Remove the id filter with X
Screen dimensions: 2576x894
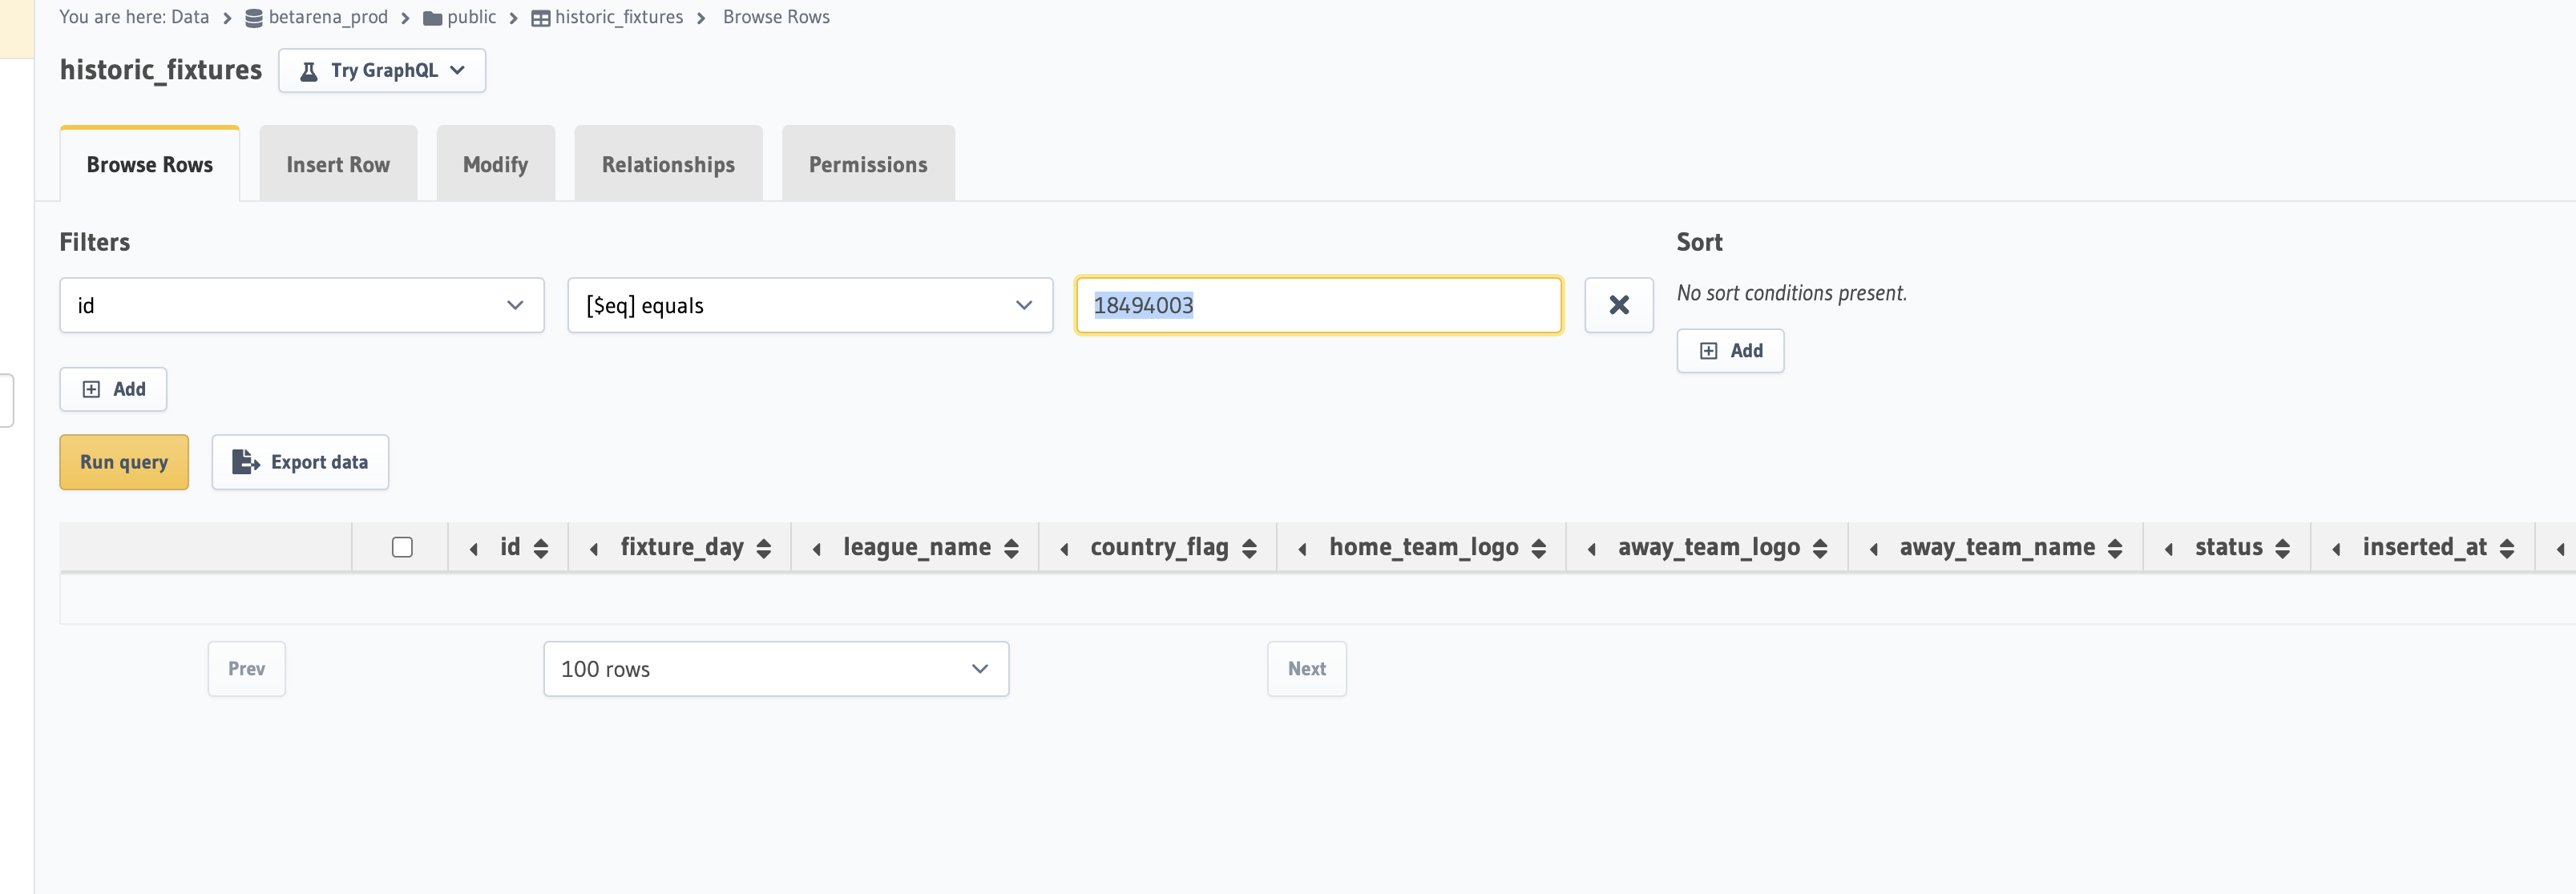1618,305
